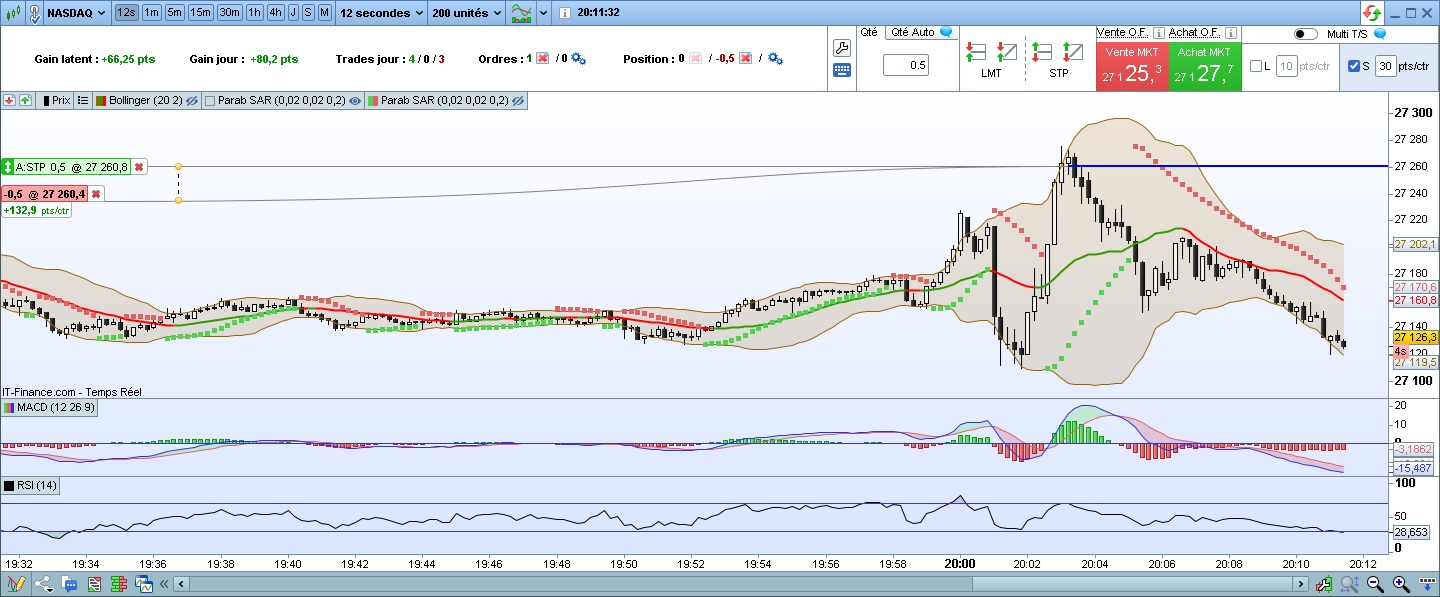Screen dimensions: 1440x597
Task: Click the Multi T/S help bubble
Action: (1380, 33)
